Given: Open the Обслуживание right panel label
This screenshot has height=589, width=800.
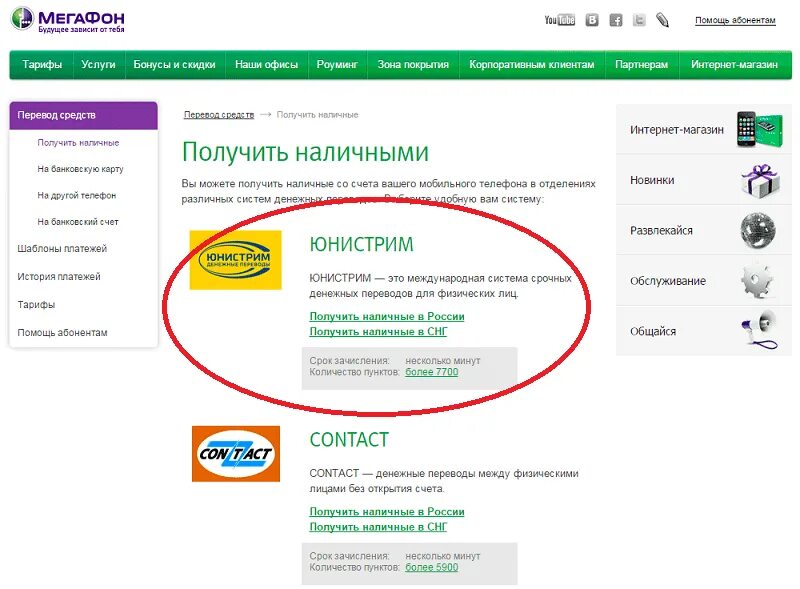Looking at the screenshot, I should 668,281.
